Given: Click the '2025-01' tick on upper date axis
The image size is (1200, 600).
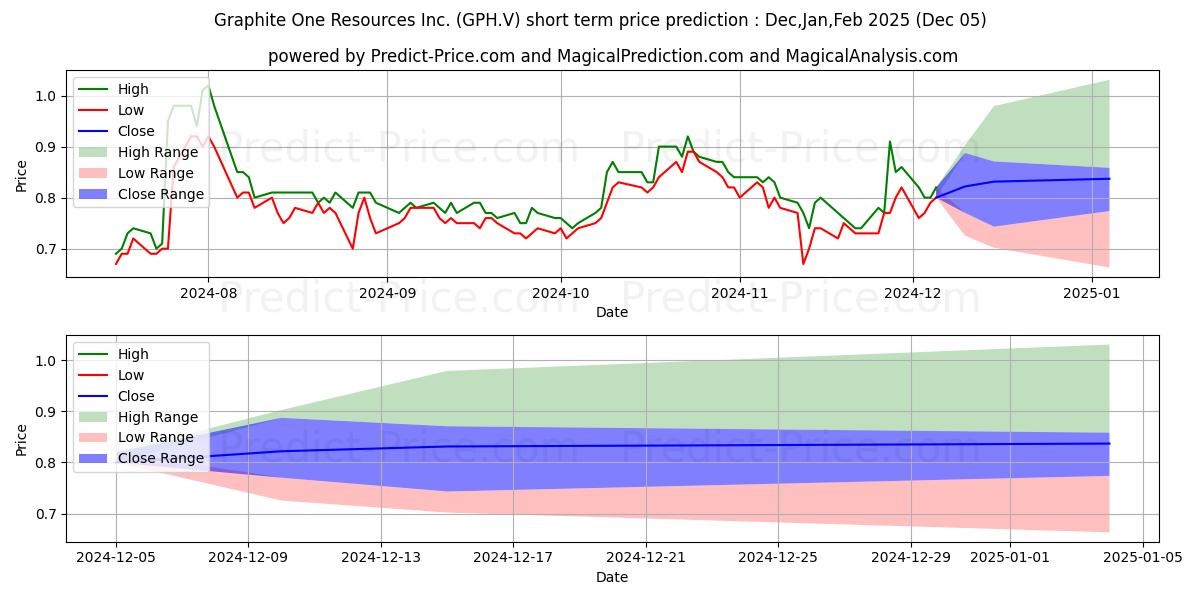Looking at the screenshot, I should click(x=1091, y=295).
